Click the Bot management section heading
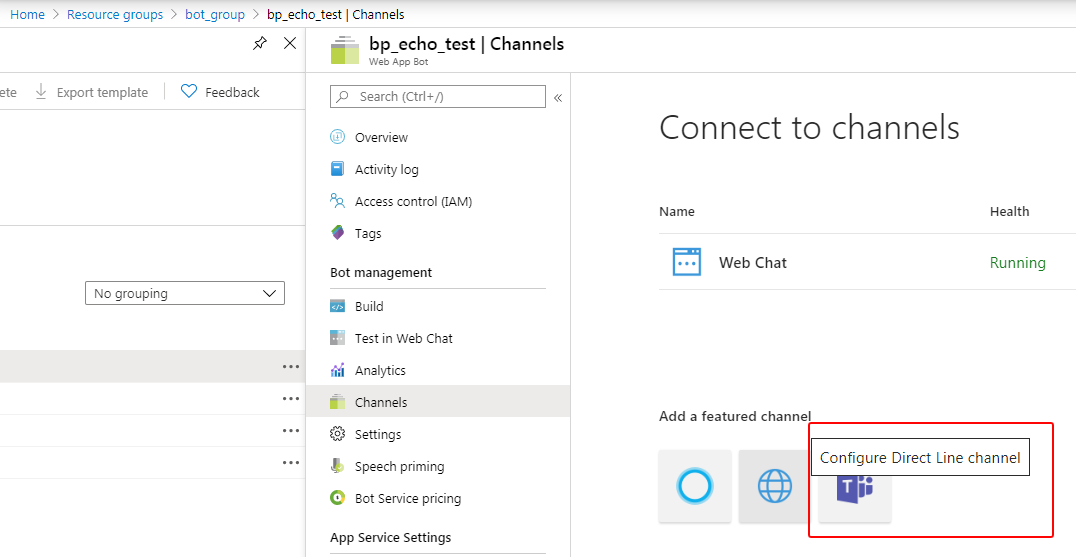1076x557 pixels. (381, 272)
